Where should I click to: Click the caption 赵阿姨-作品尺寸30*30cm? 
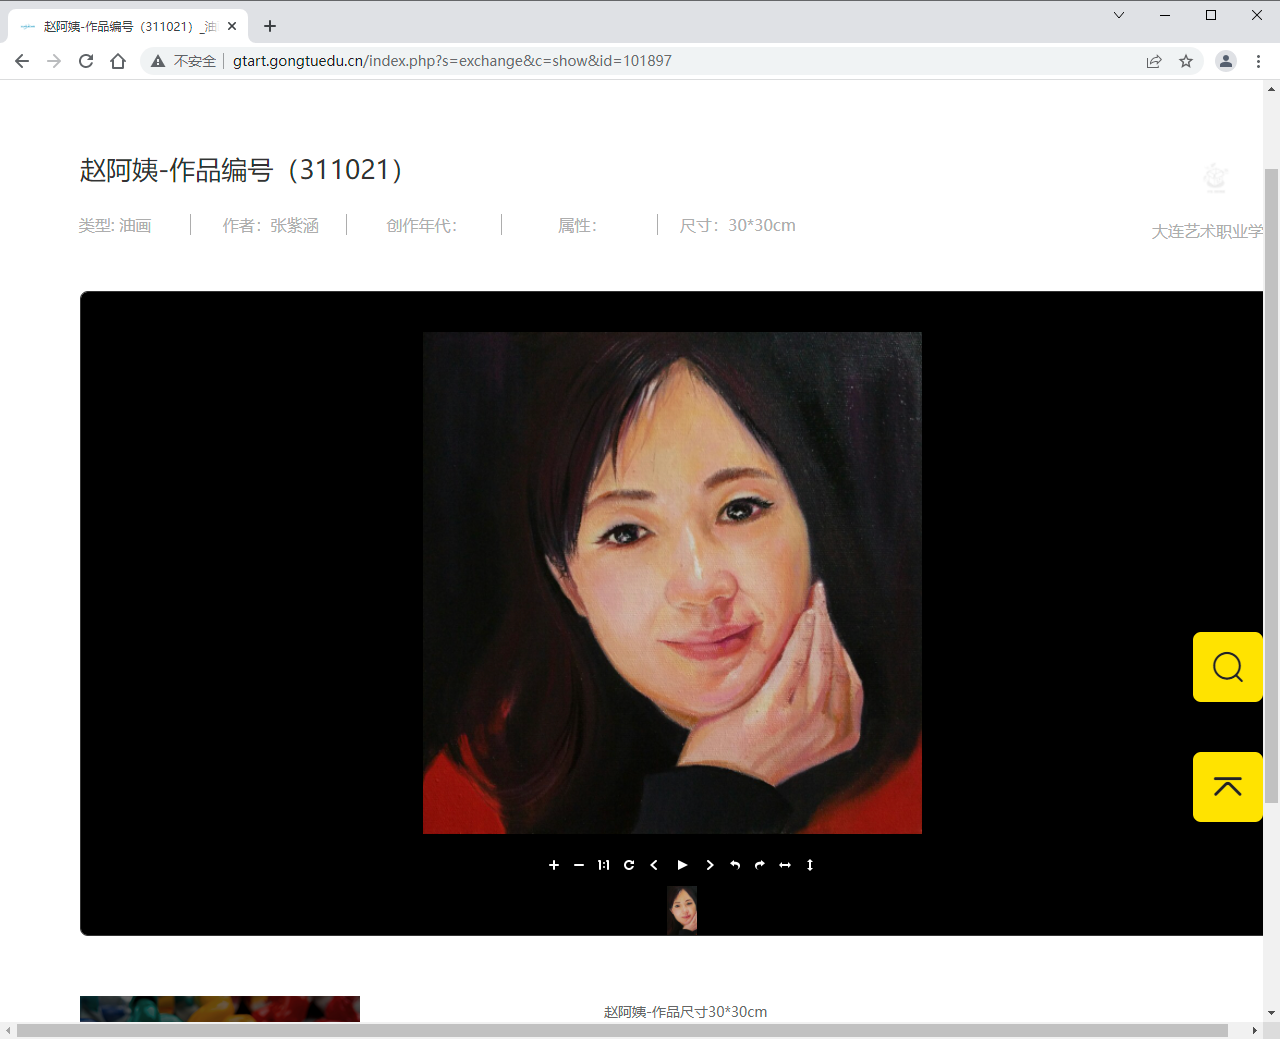pyautogui.click(x=685, y=1012)
